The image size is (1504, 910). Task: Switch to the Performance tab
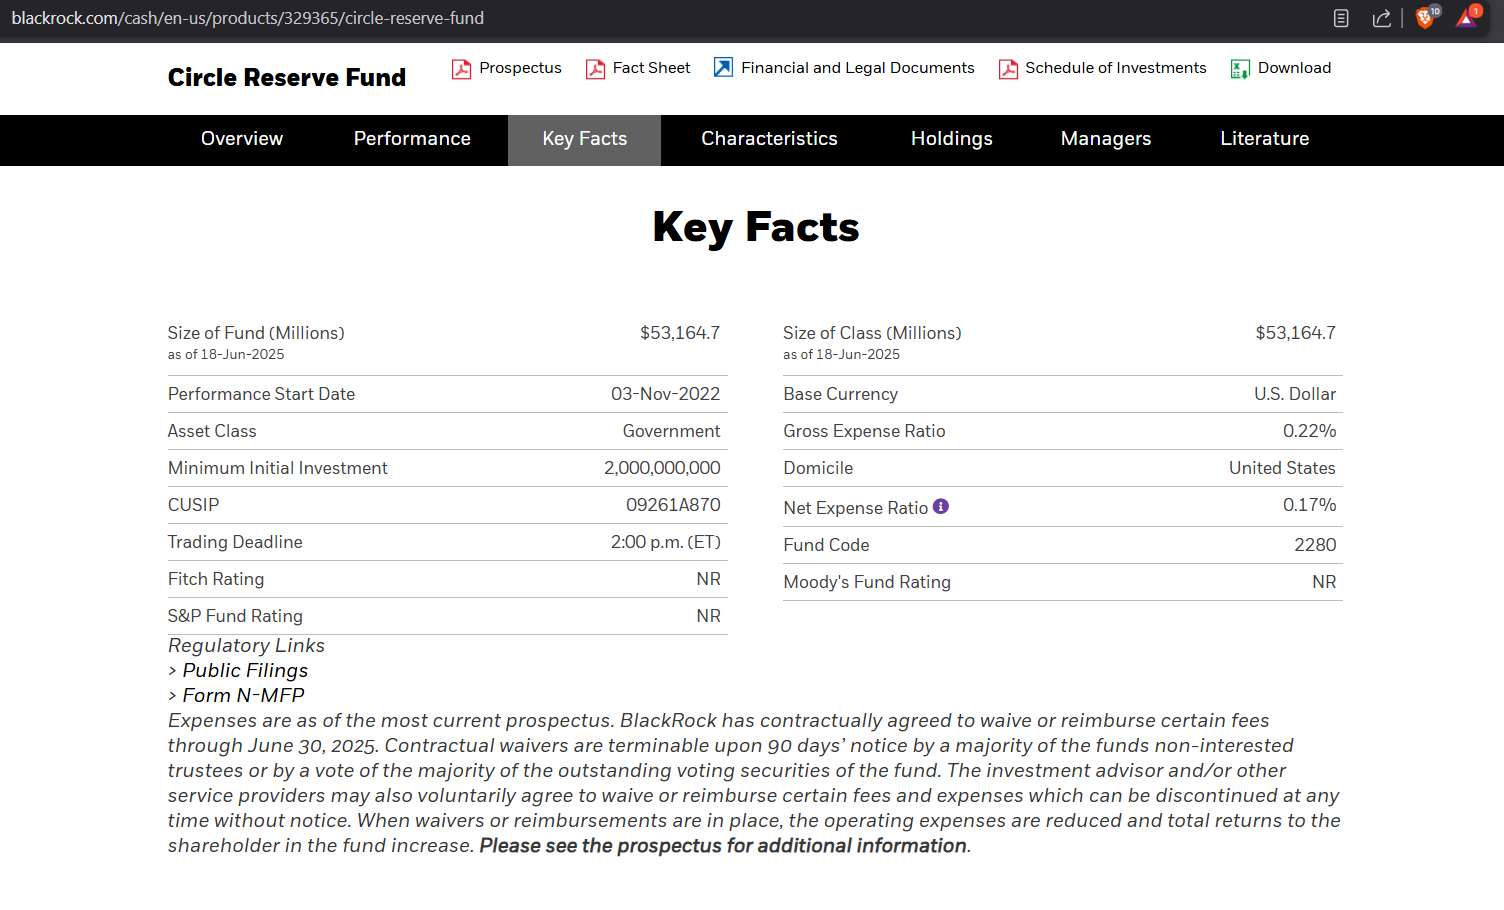tap(412, 139)
